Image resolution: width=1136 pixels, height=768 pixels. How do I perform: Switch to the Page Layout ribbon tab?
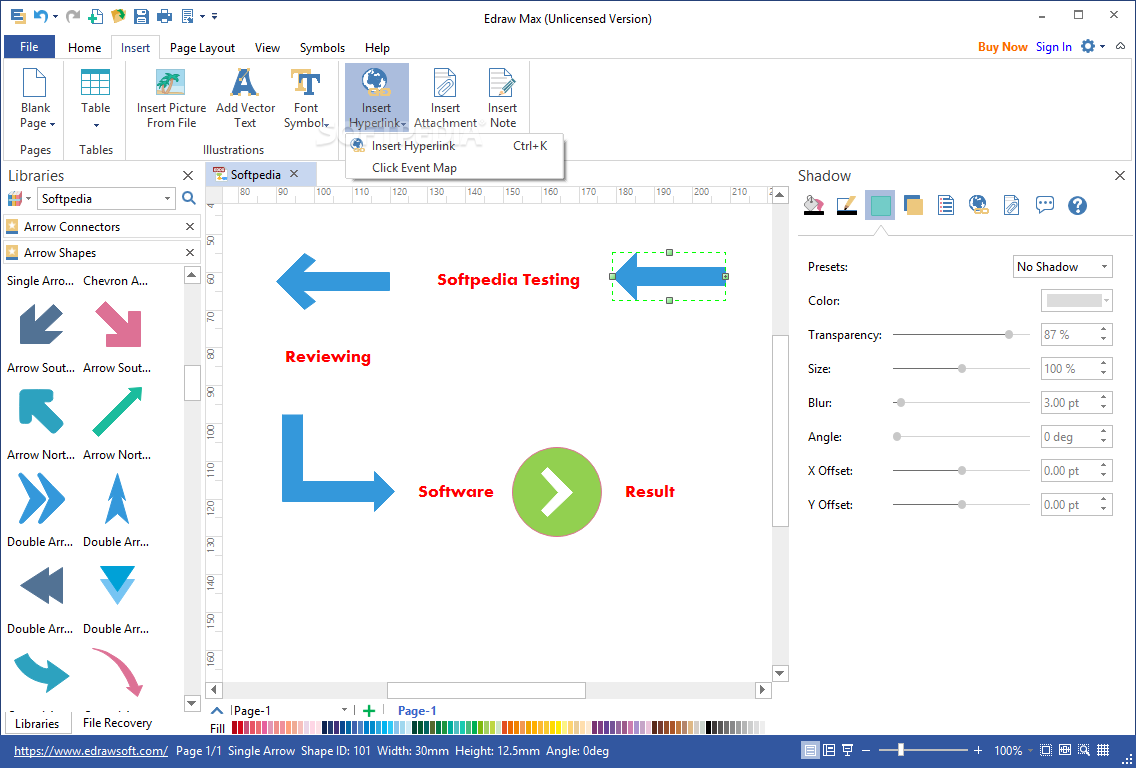pyautogui.click(x=202, y=48)
